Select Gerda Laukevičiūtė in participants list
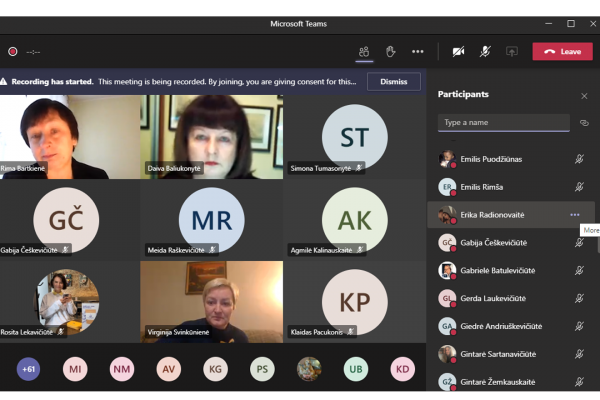This screenshot has height=400, width=600. coord(511,299)
